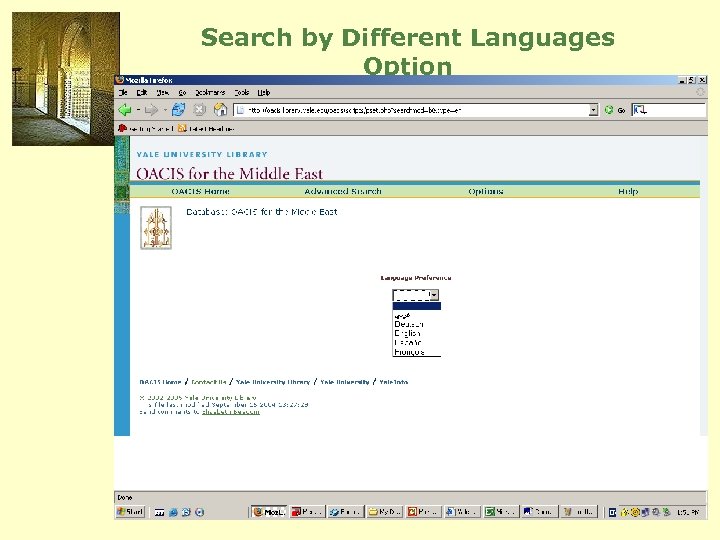Click the green Back arrow in Firefox
Image resolution: width=720 pixels, height=540 pixels.
click(x=124, y=110)
